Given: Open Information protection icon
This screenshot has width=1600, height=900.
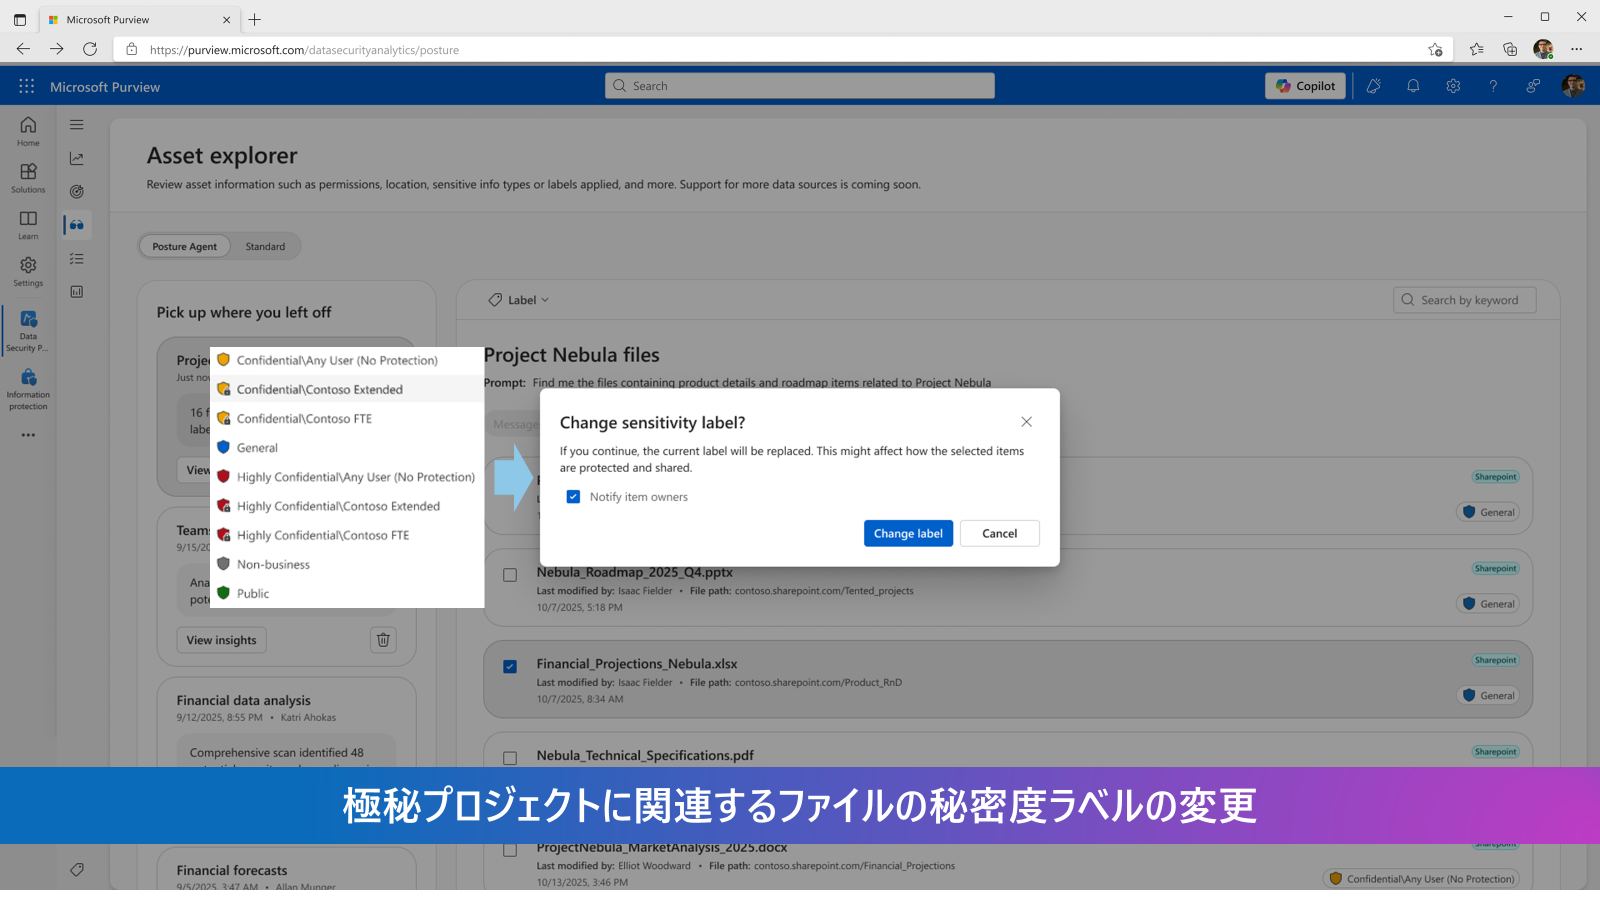Looking at the screenshot, I should click(28, 389).
